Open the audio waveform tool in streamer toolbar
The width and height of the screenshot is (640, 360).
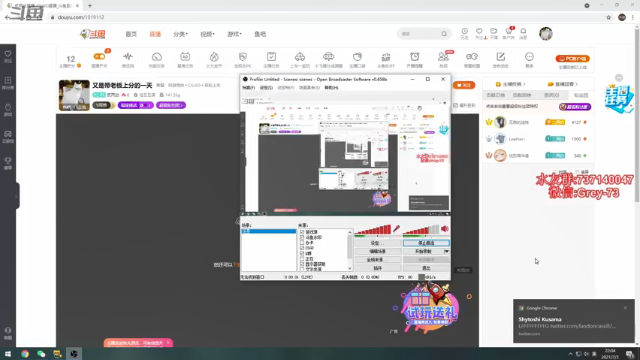click(128, 57)
